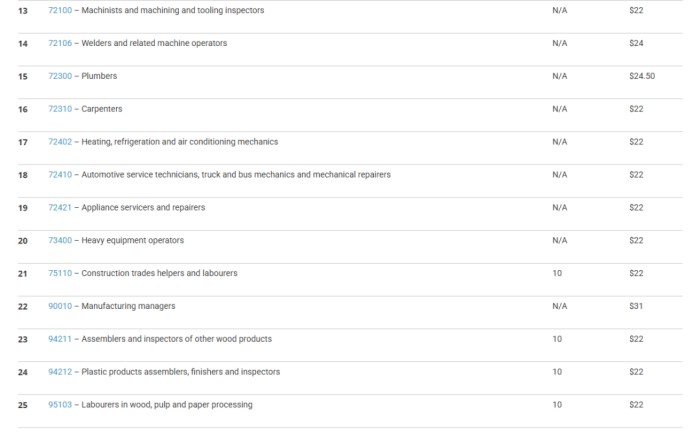
Task: Open the 95103 pulp and paper link
Action: pyautogui.click(x=59, y=405)
